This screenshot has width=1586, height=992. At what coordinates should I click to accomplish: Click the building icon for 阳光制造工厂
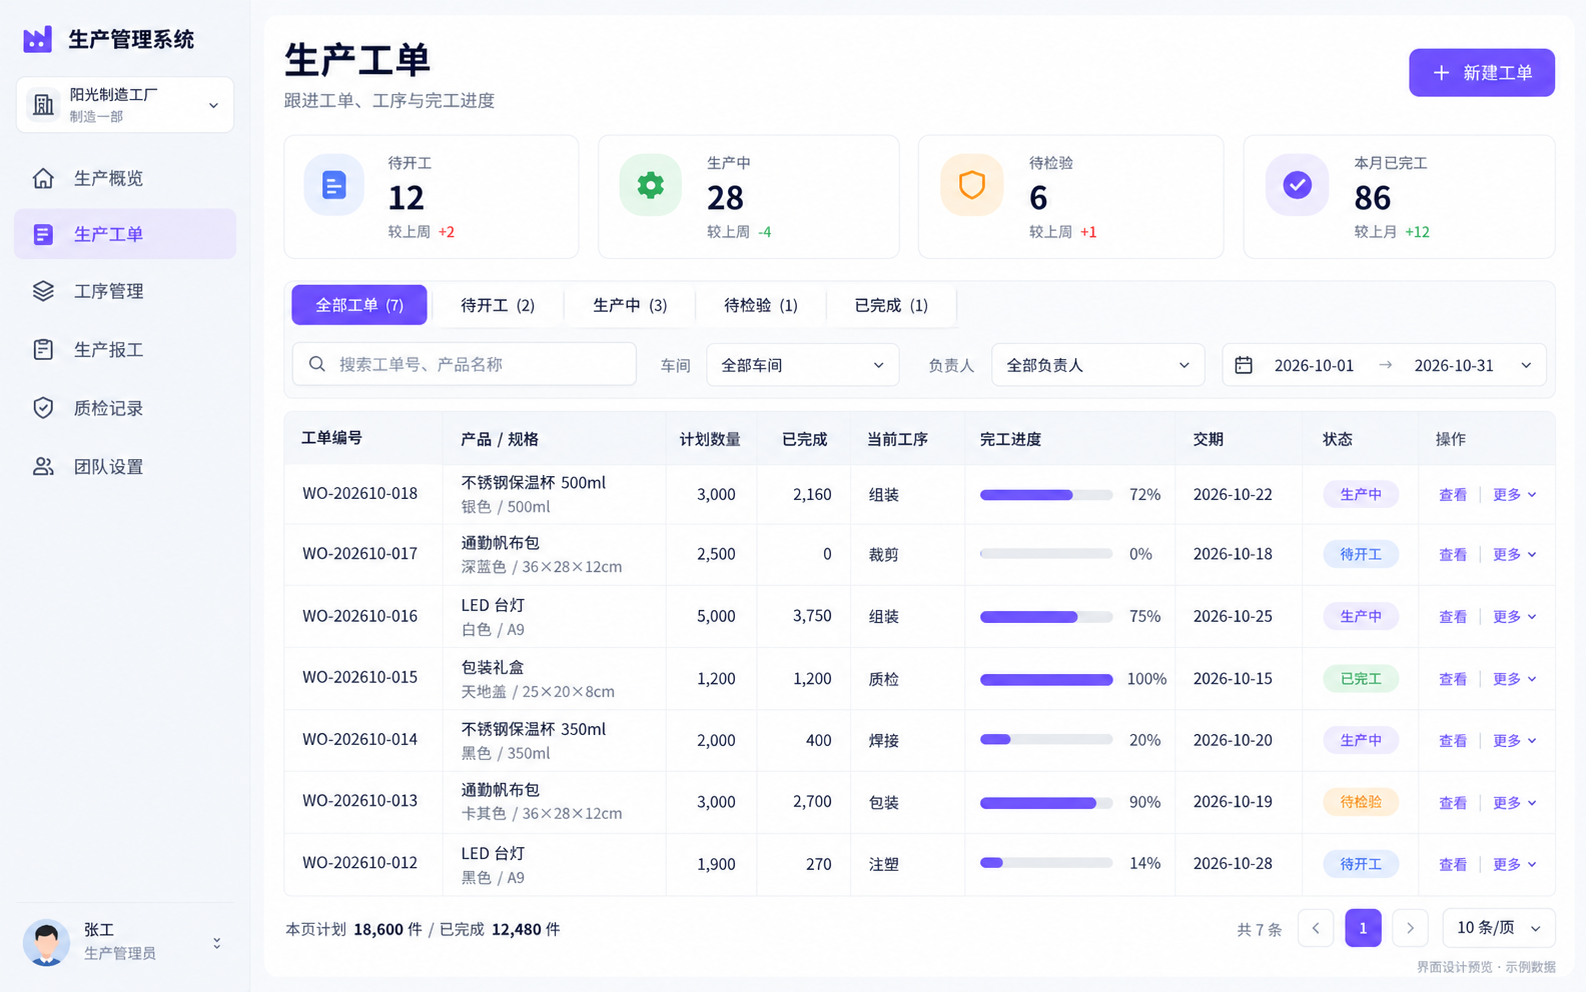[43, 105]
